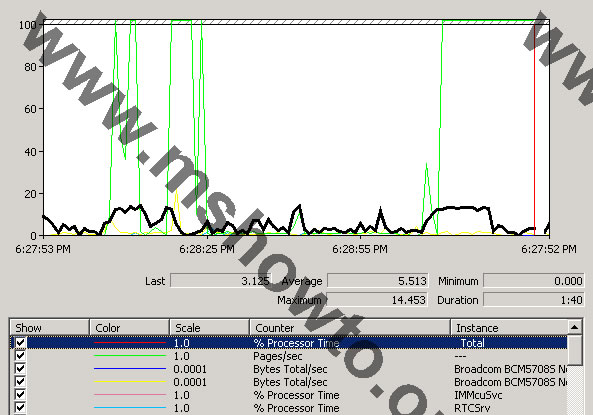Click the counter list scrollbar thumb
593x415 pixels.
click(574, 351)
